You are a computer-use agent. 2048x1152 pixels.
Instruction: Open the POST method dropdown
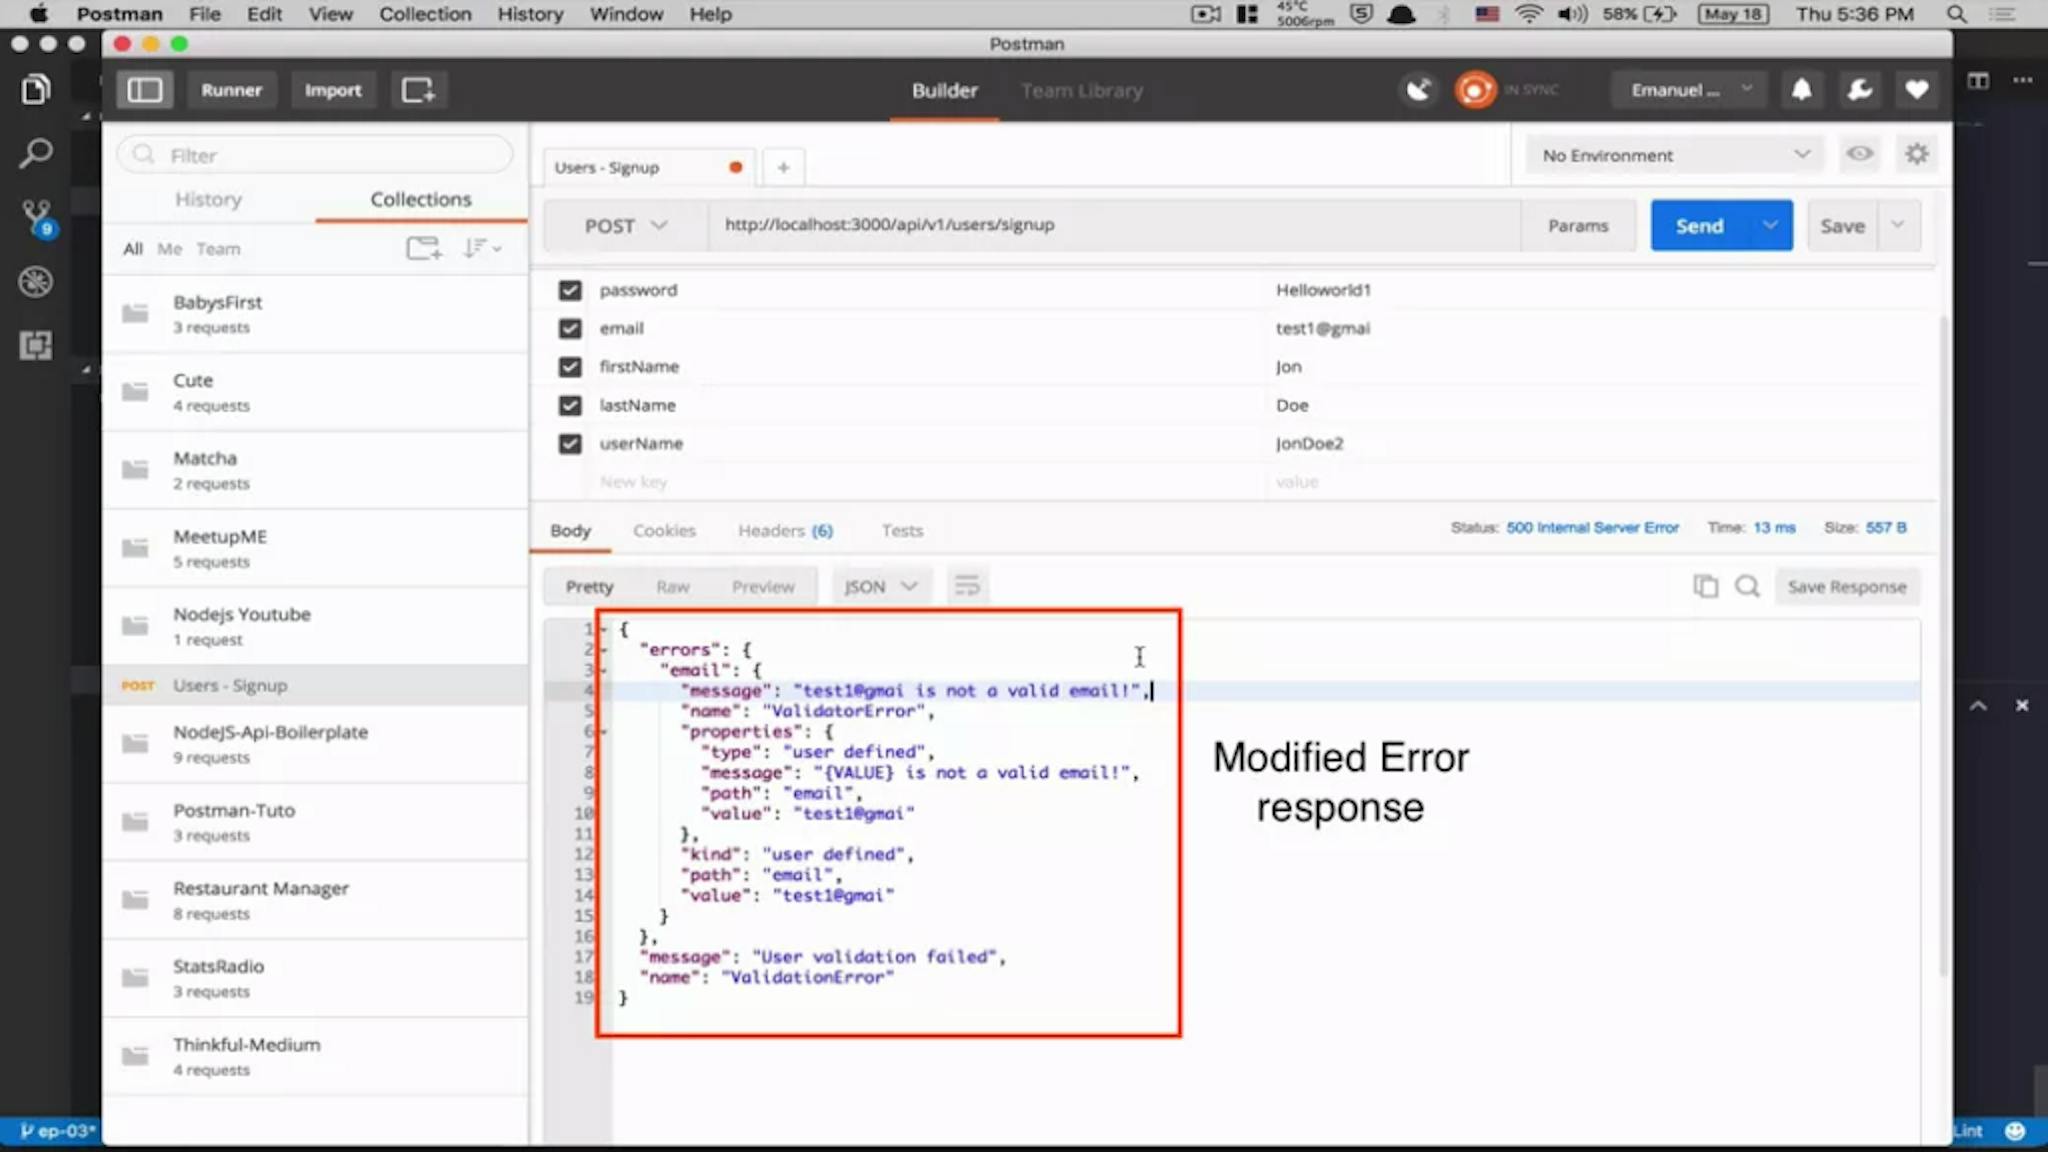tap(625, 226)
